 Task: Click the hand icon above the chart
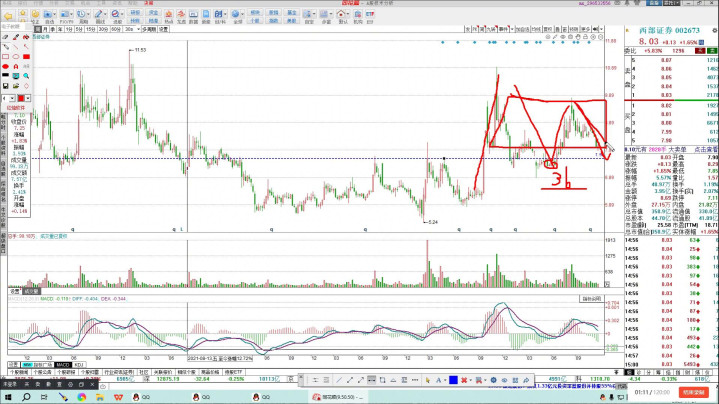coord(578,37)
